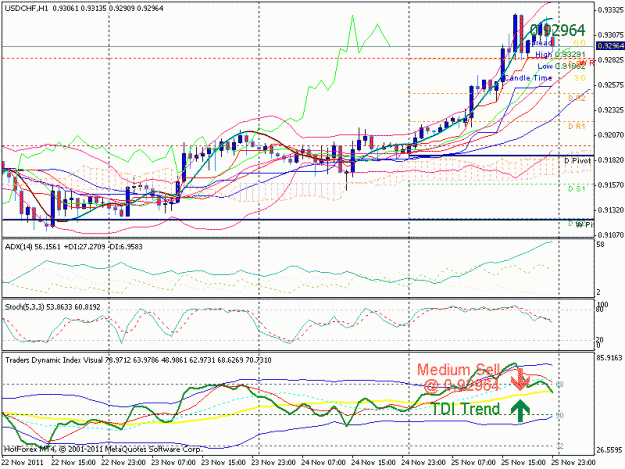
Task: Click the 0.93325 price axis label
Action: 610,10
